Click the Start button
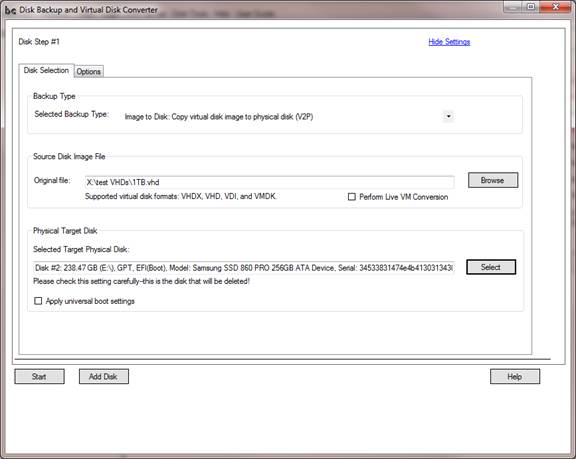 point(39,376)
